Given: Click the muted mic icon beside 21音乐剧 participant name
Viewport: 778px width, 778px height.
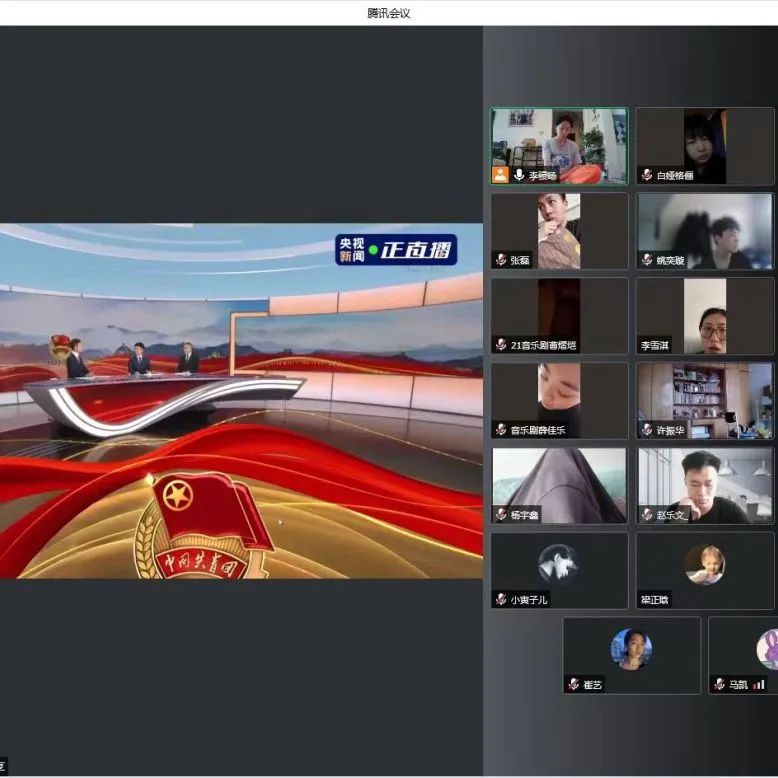Looking at the screenshot, I should [x=501, y=344].
